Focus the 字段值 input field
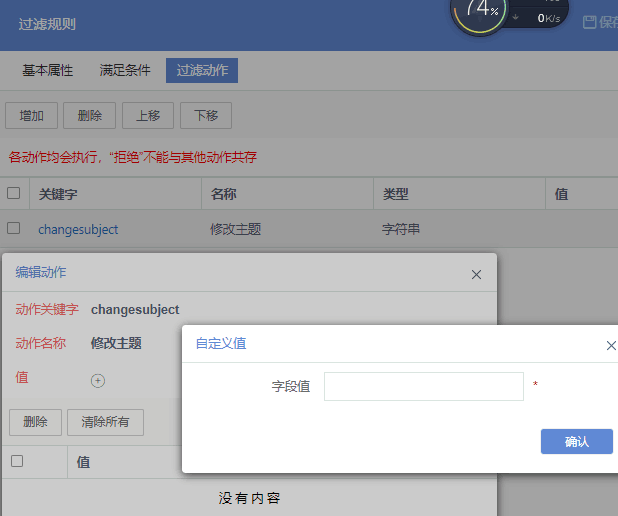618x516 pixels. click(423, 386)
